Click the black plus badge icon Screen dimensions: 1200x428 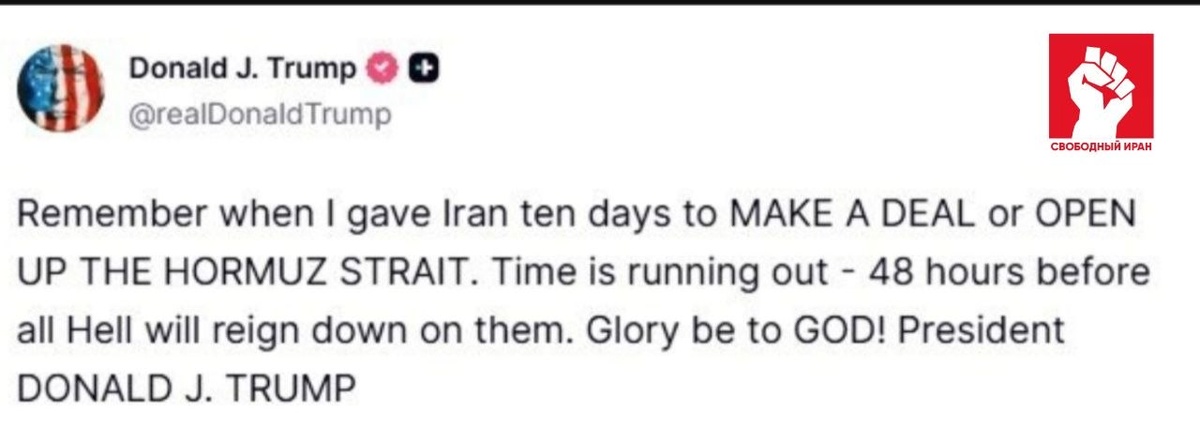426,69
